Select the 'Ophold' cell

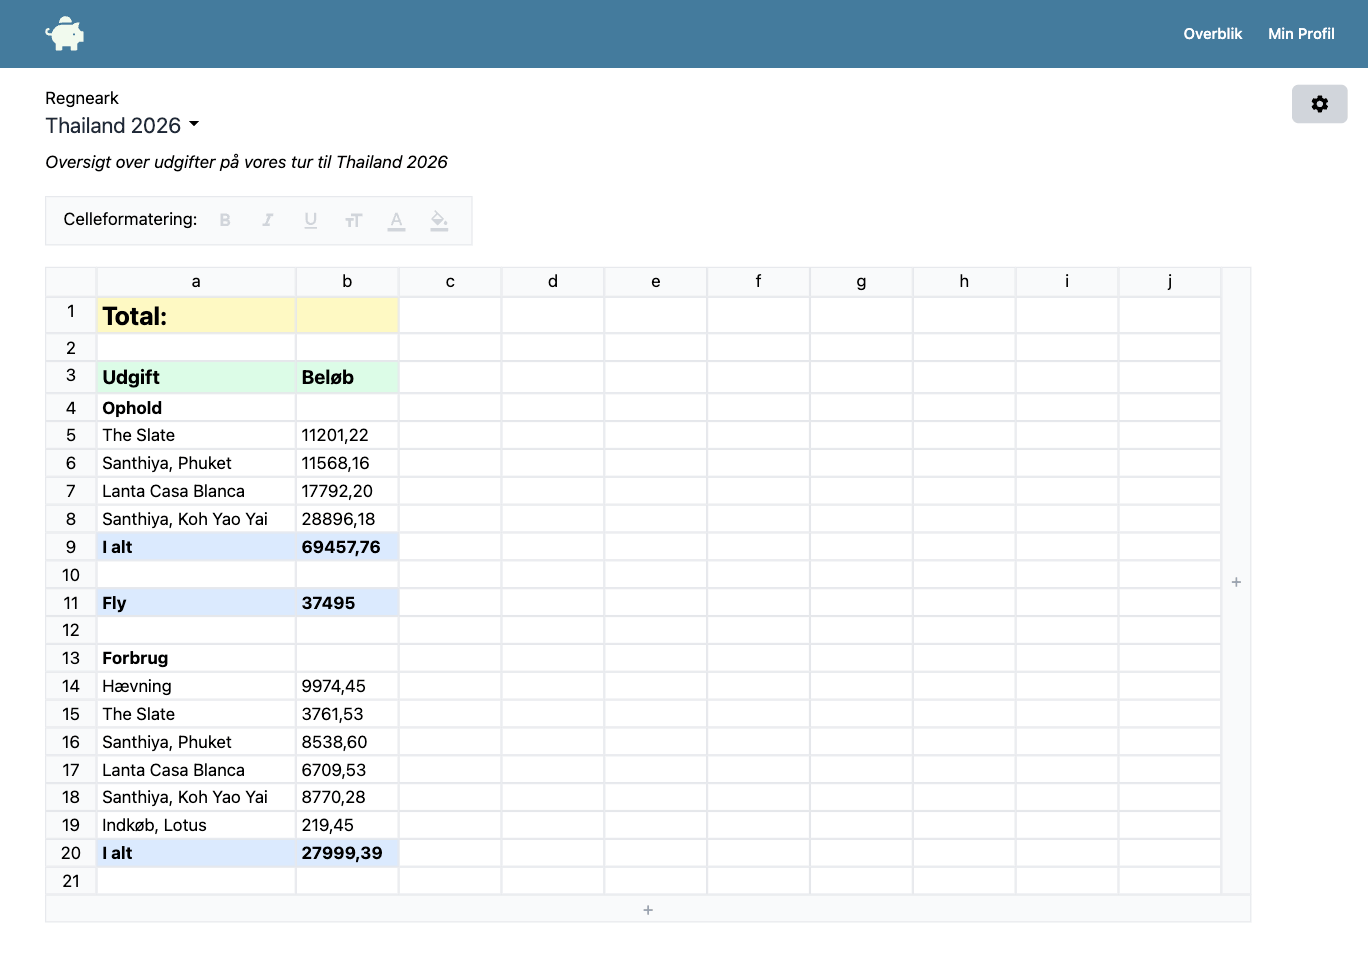[x=196, y=407]
